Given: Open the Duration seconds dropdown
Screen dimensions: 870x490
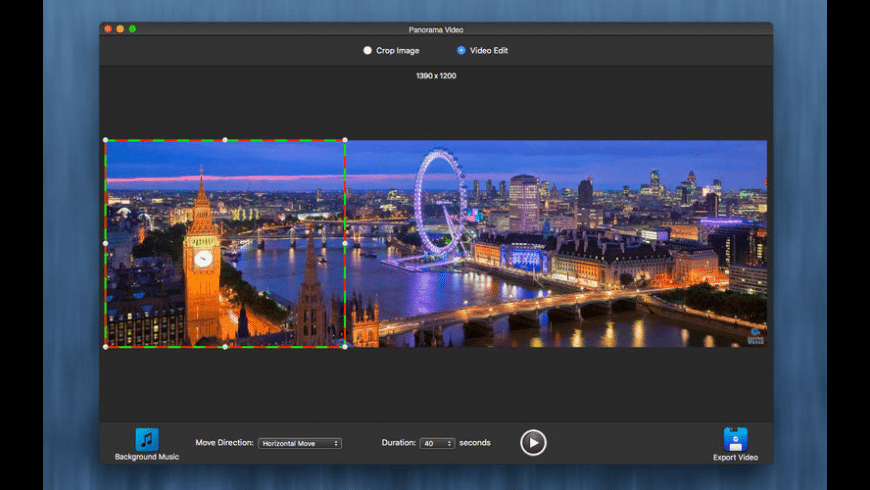Looking at the screenshot, I should tap(437, 443).
